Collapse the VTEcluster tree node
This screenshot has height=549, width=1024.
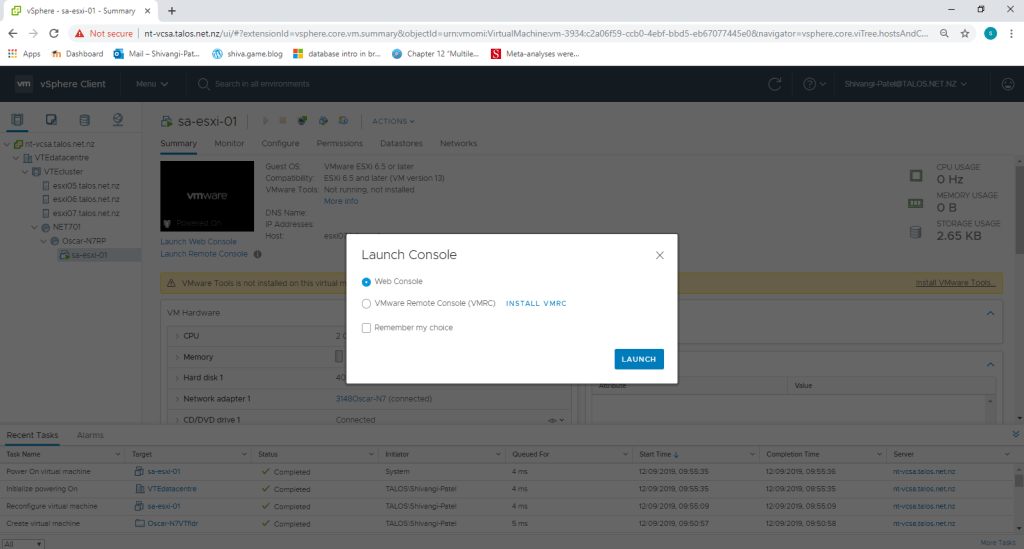pos(26,171)
